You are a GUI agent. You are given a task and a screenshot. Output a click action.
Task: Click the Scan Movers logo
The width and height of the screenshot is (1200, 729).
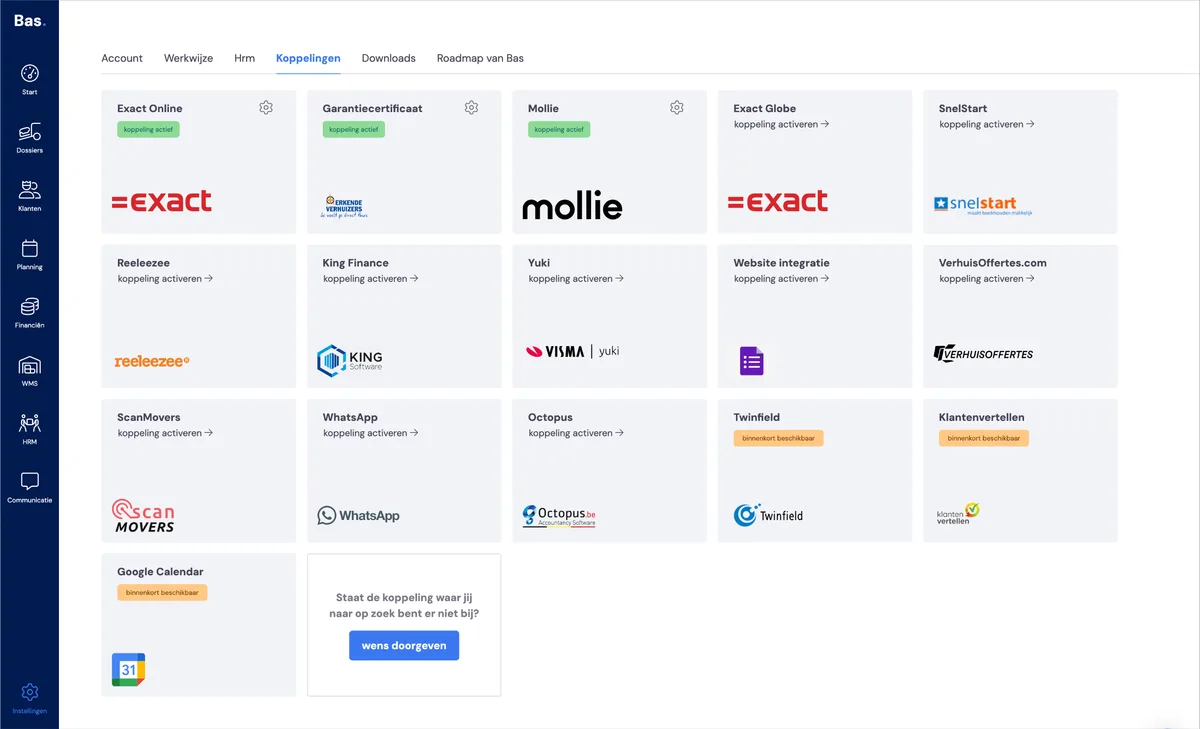click(143, 515)
